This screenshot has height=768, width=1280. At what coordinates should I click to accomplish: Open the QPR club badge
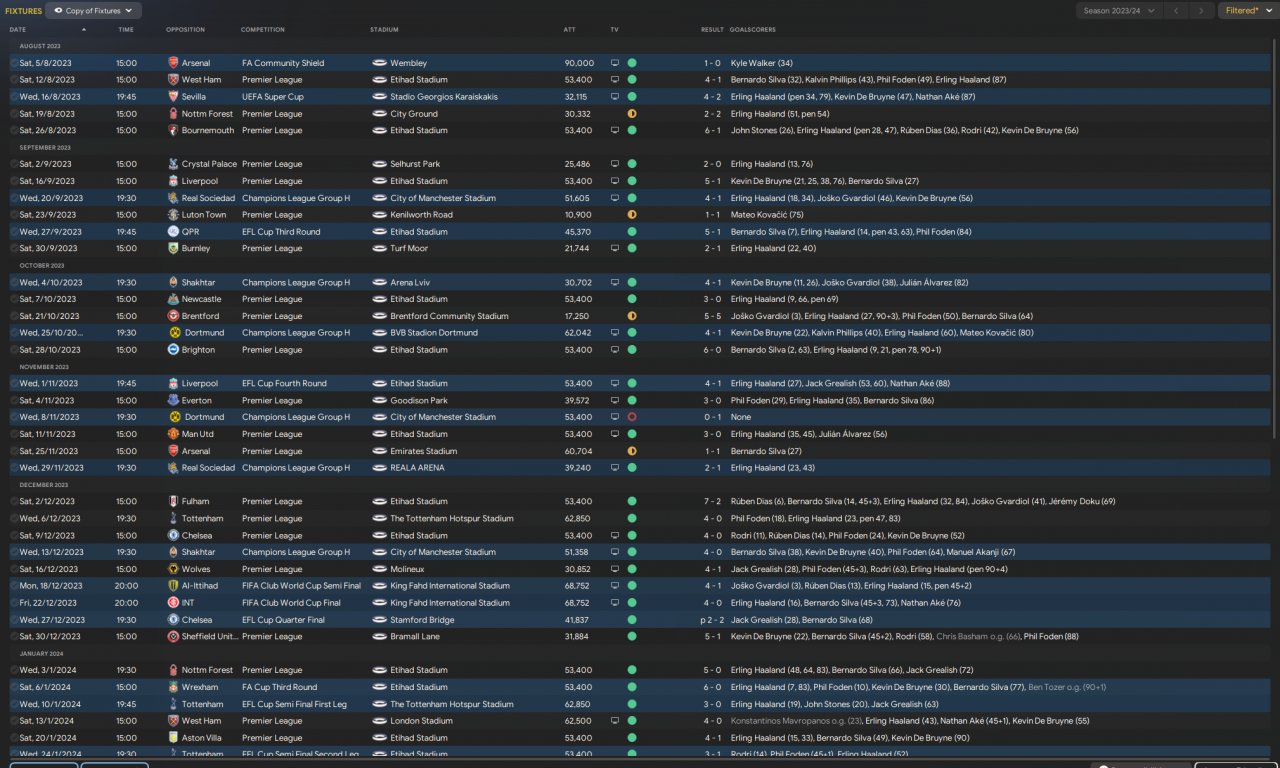[173, 232]
